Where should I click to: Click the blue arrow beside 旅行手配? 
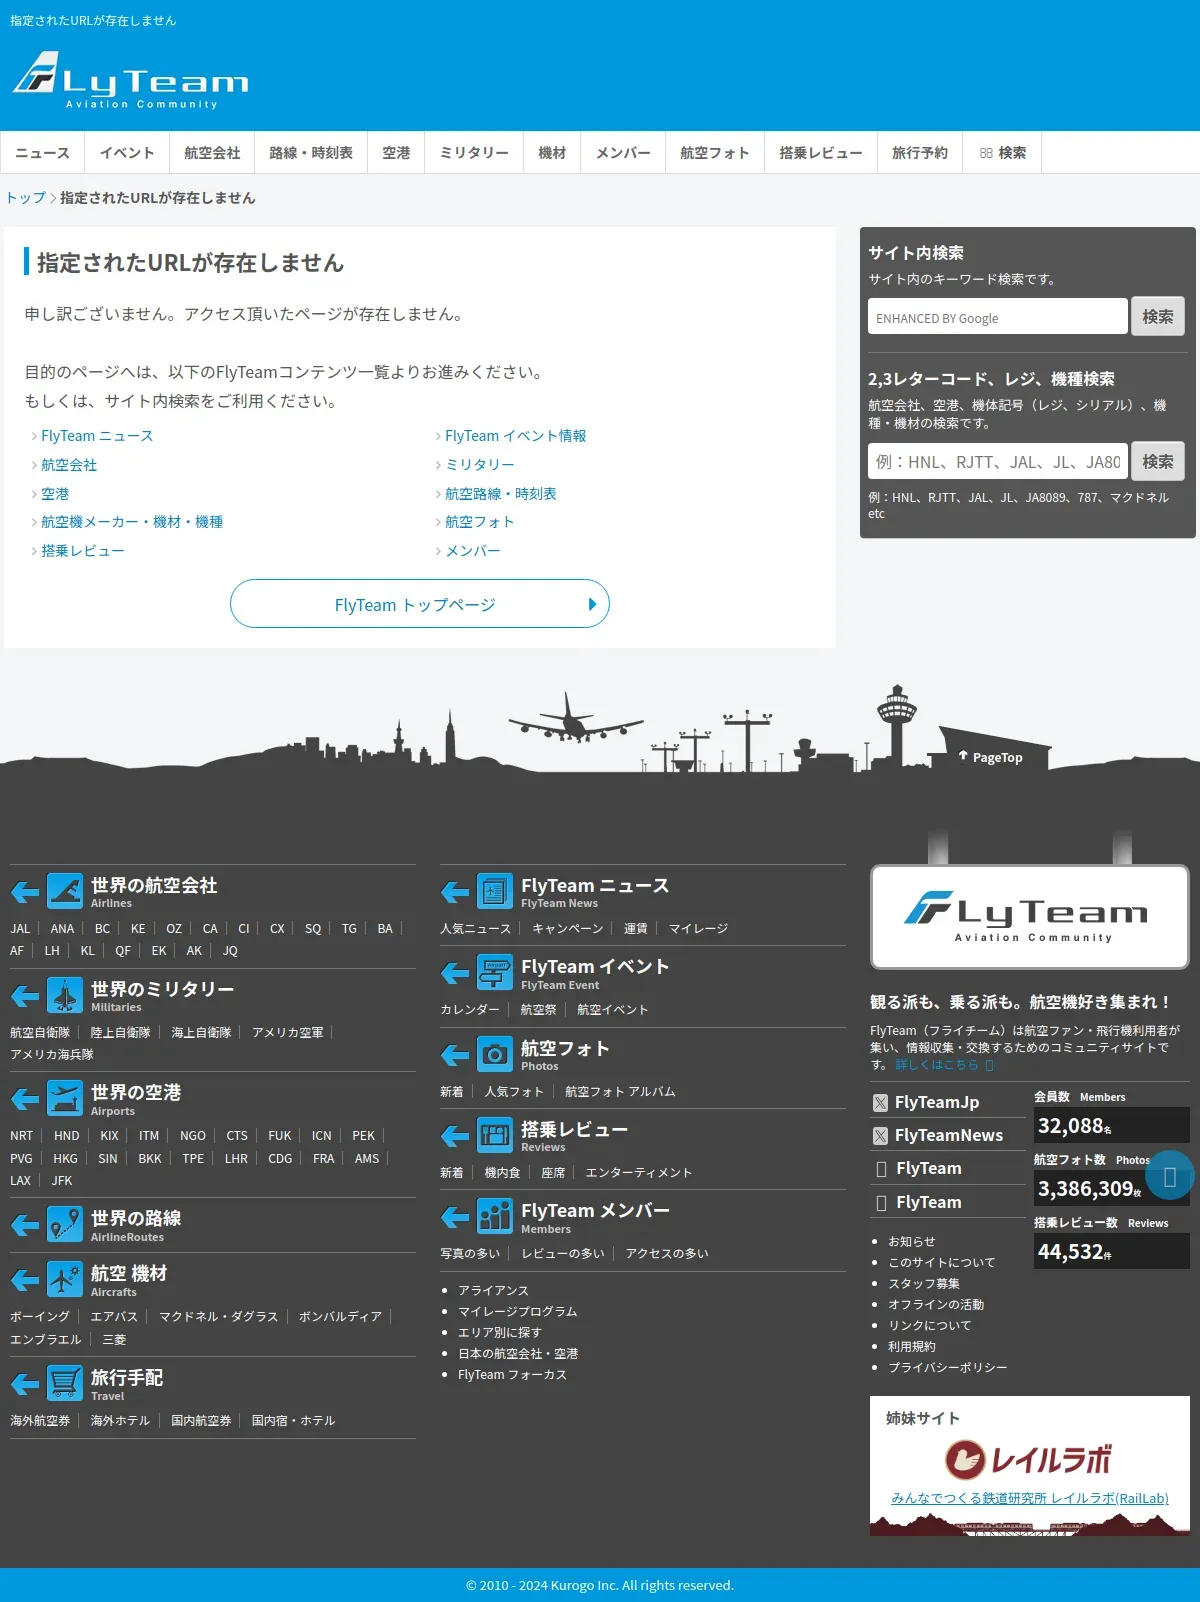(x=25, y=1385)
